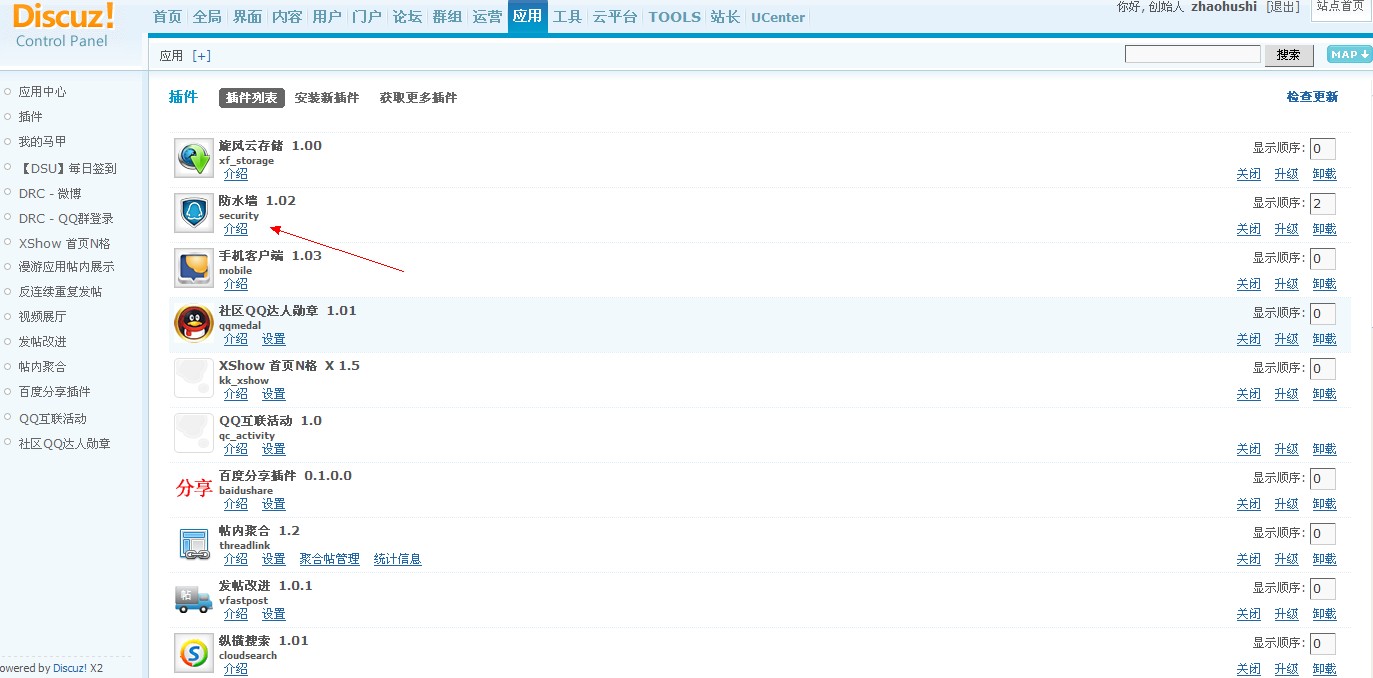The height and width of the screenshot is (678, 1373).
Task: Switch to the 安装新插件 tab
Action: pos(327,98)
